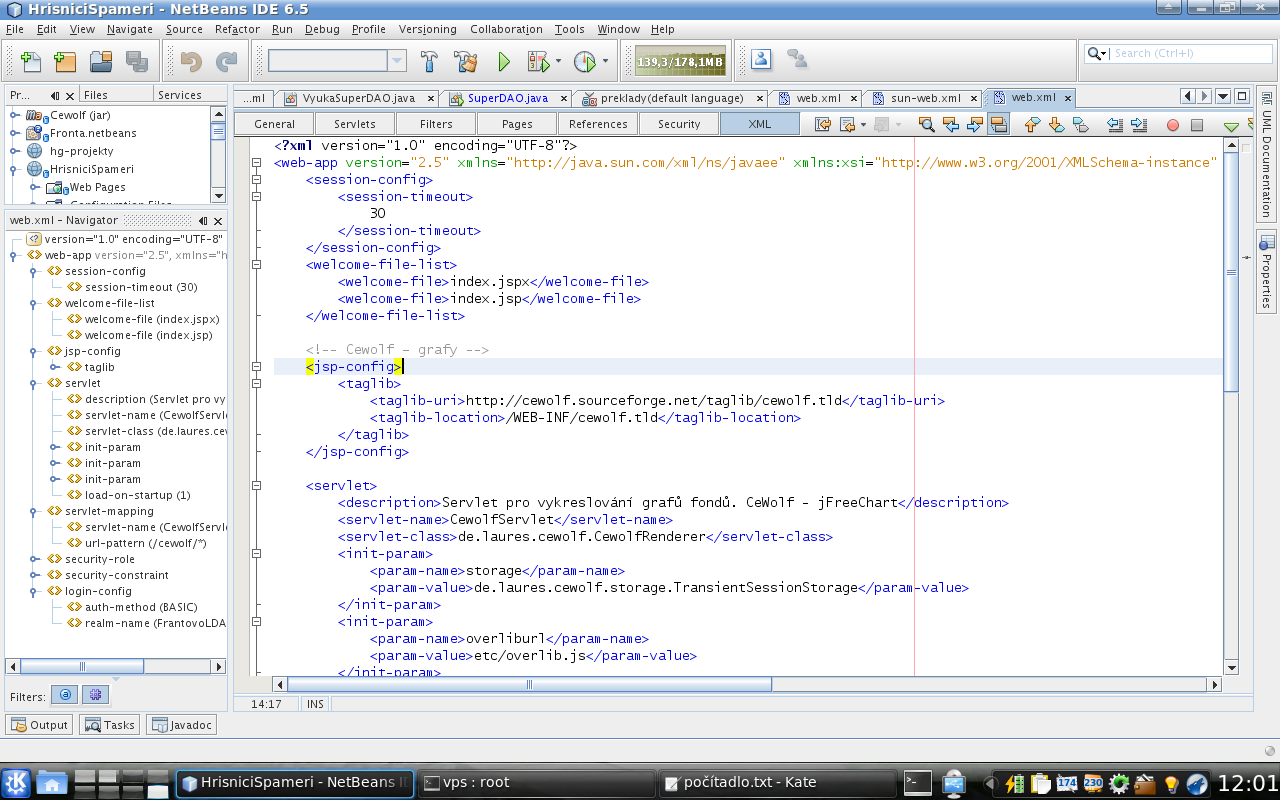Open the Collaboration menu
This screenshot has width=1280, height=800.
click(x=506, y=29)
